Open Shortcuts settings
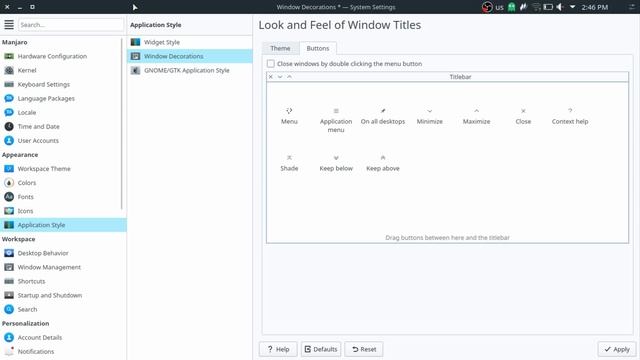Screen dimensions: 640x360 coord(63,281)
